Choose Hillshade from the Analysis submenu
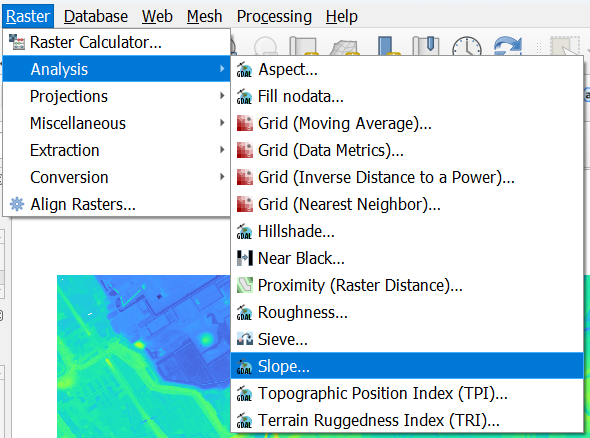Image resolution: width=590 pixels, height=438 pixels. 407,231
